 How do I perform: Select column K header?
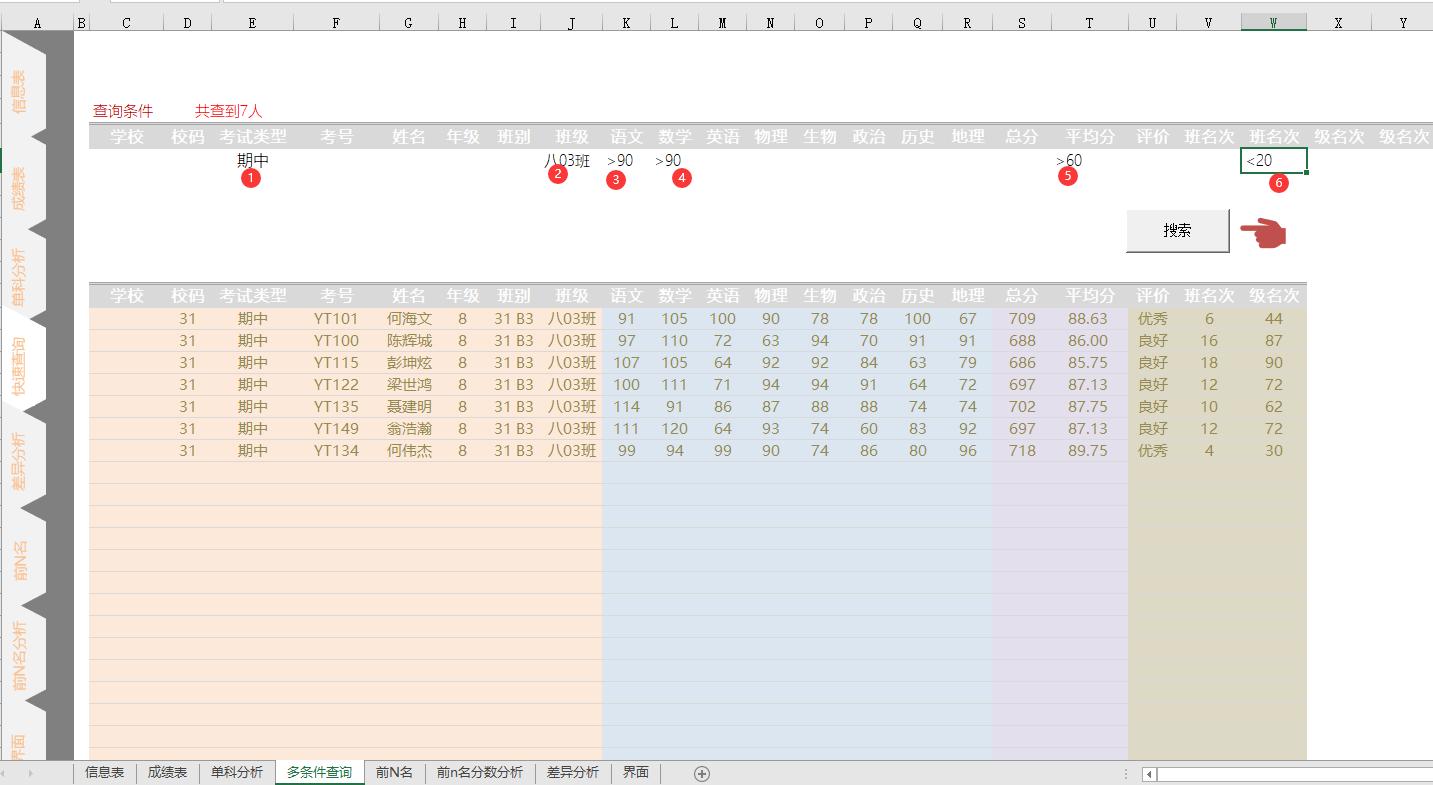626,22
